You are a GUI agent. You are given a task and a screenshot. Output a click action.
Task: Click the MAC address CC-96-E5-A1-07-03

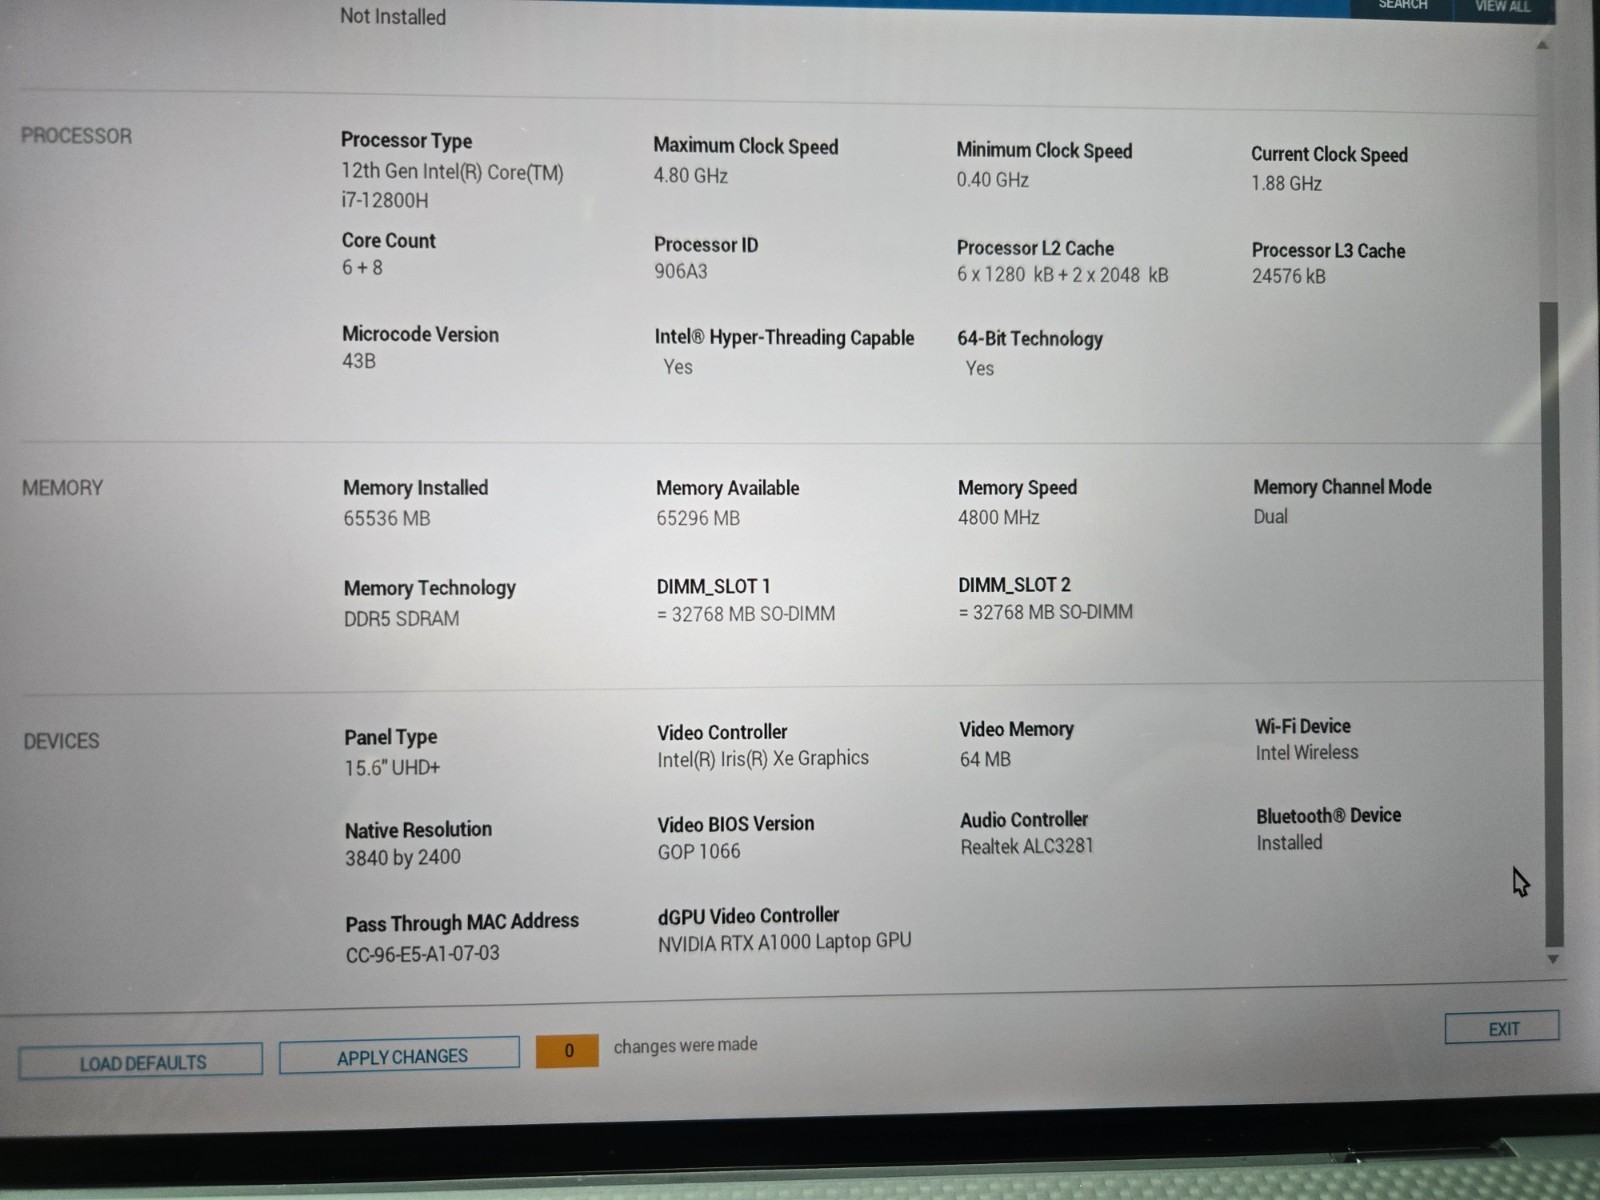422,954
